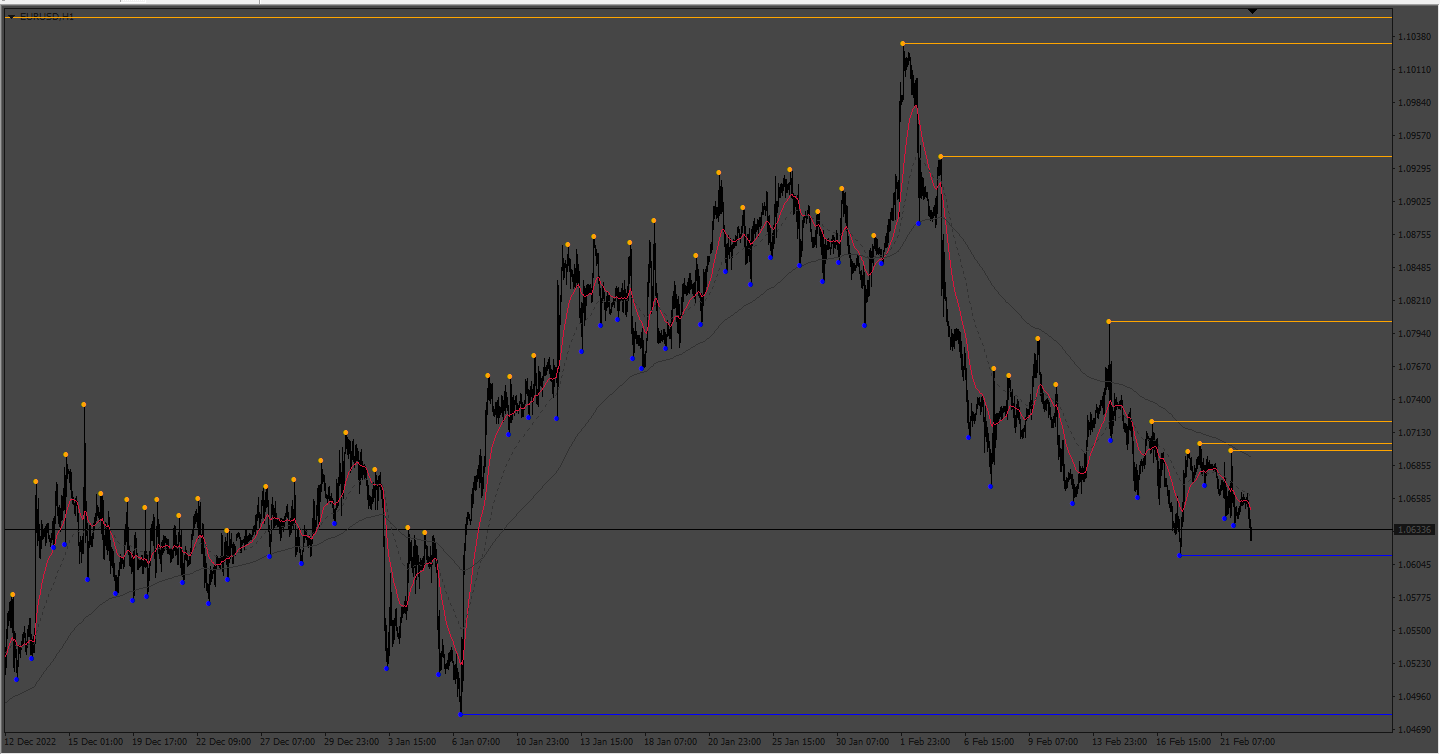This screenshot has width=1440, height=755.
Task: Click the 15 Dec 01:00 time label
Action: [96, 743]
